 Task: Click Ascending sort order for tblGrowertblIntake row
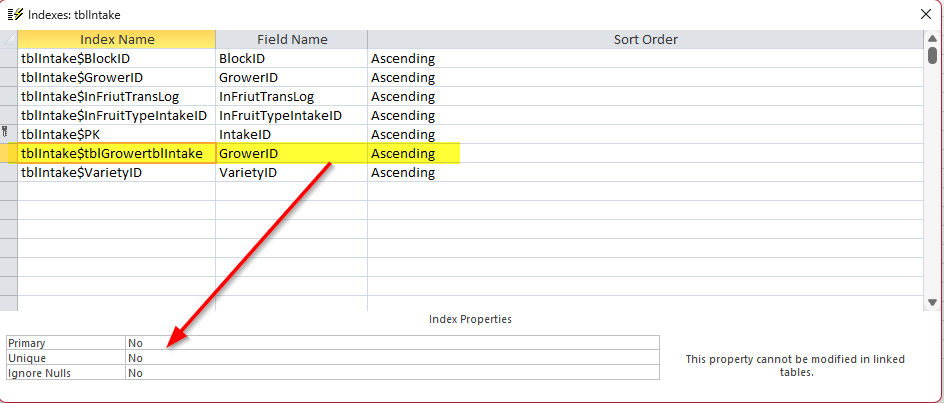click(x=645, y=154)
